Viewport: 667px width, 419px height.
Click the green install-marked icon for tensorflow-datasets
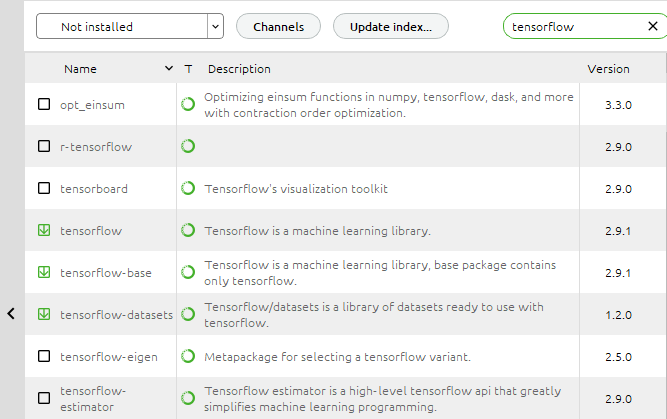tap(44, 314)
